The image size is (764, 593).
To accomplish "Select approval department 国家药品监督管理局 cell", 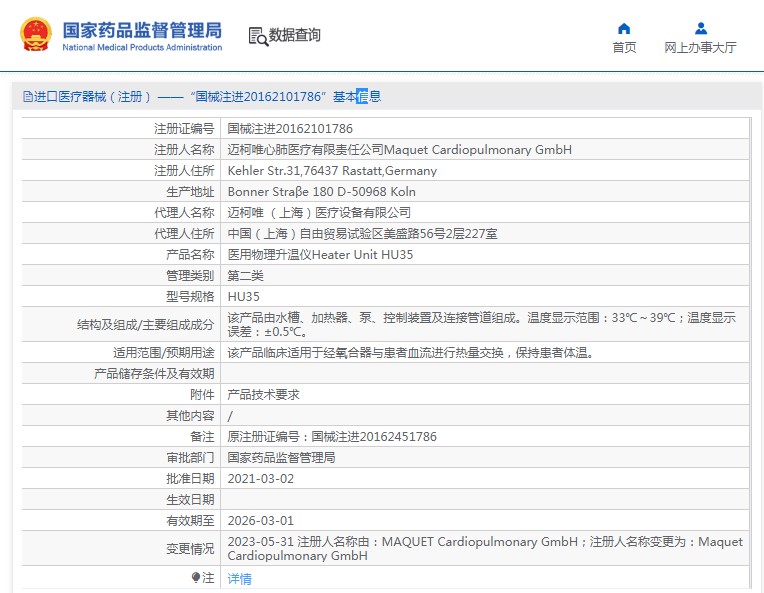I will click(281, 458).
